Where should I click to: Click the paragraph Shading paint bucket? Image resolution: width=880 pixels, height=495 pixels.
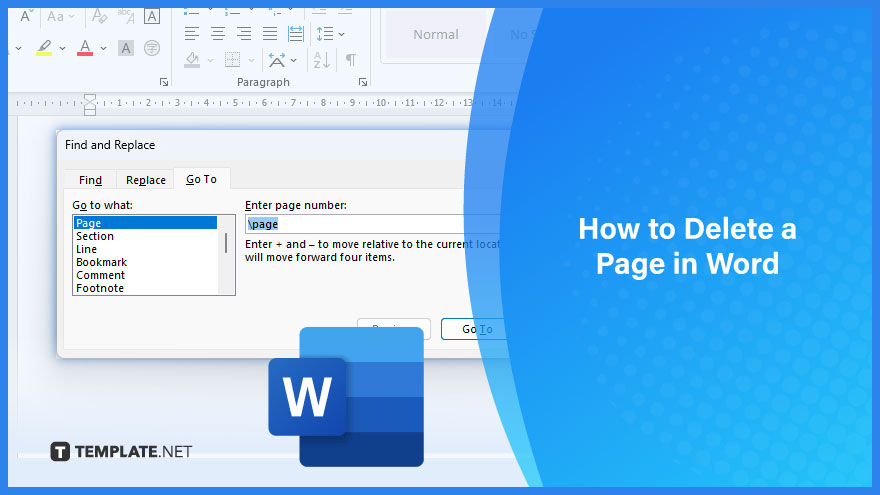[192, 59]
